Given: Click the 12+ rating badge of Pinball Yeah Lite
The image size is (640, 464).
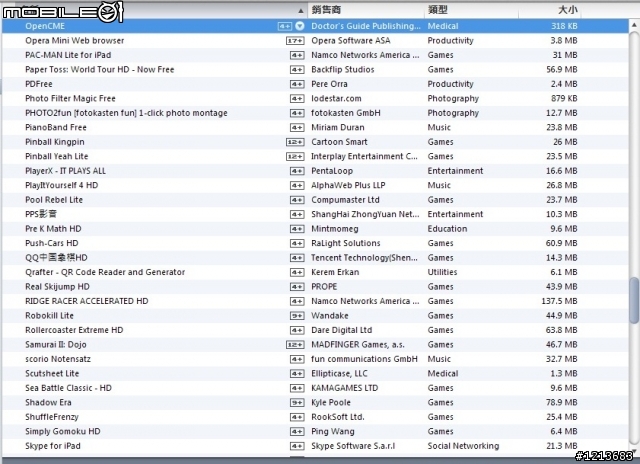Looking at the screenshot, I should coord(295,157).
